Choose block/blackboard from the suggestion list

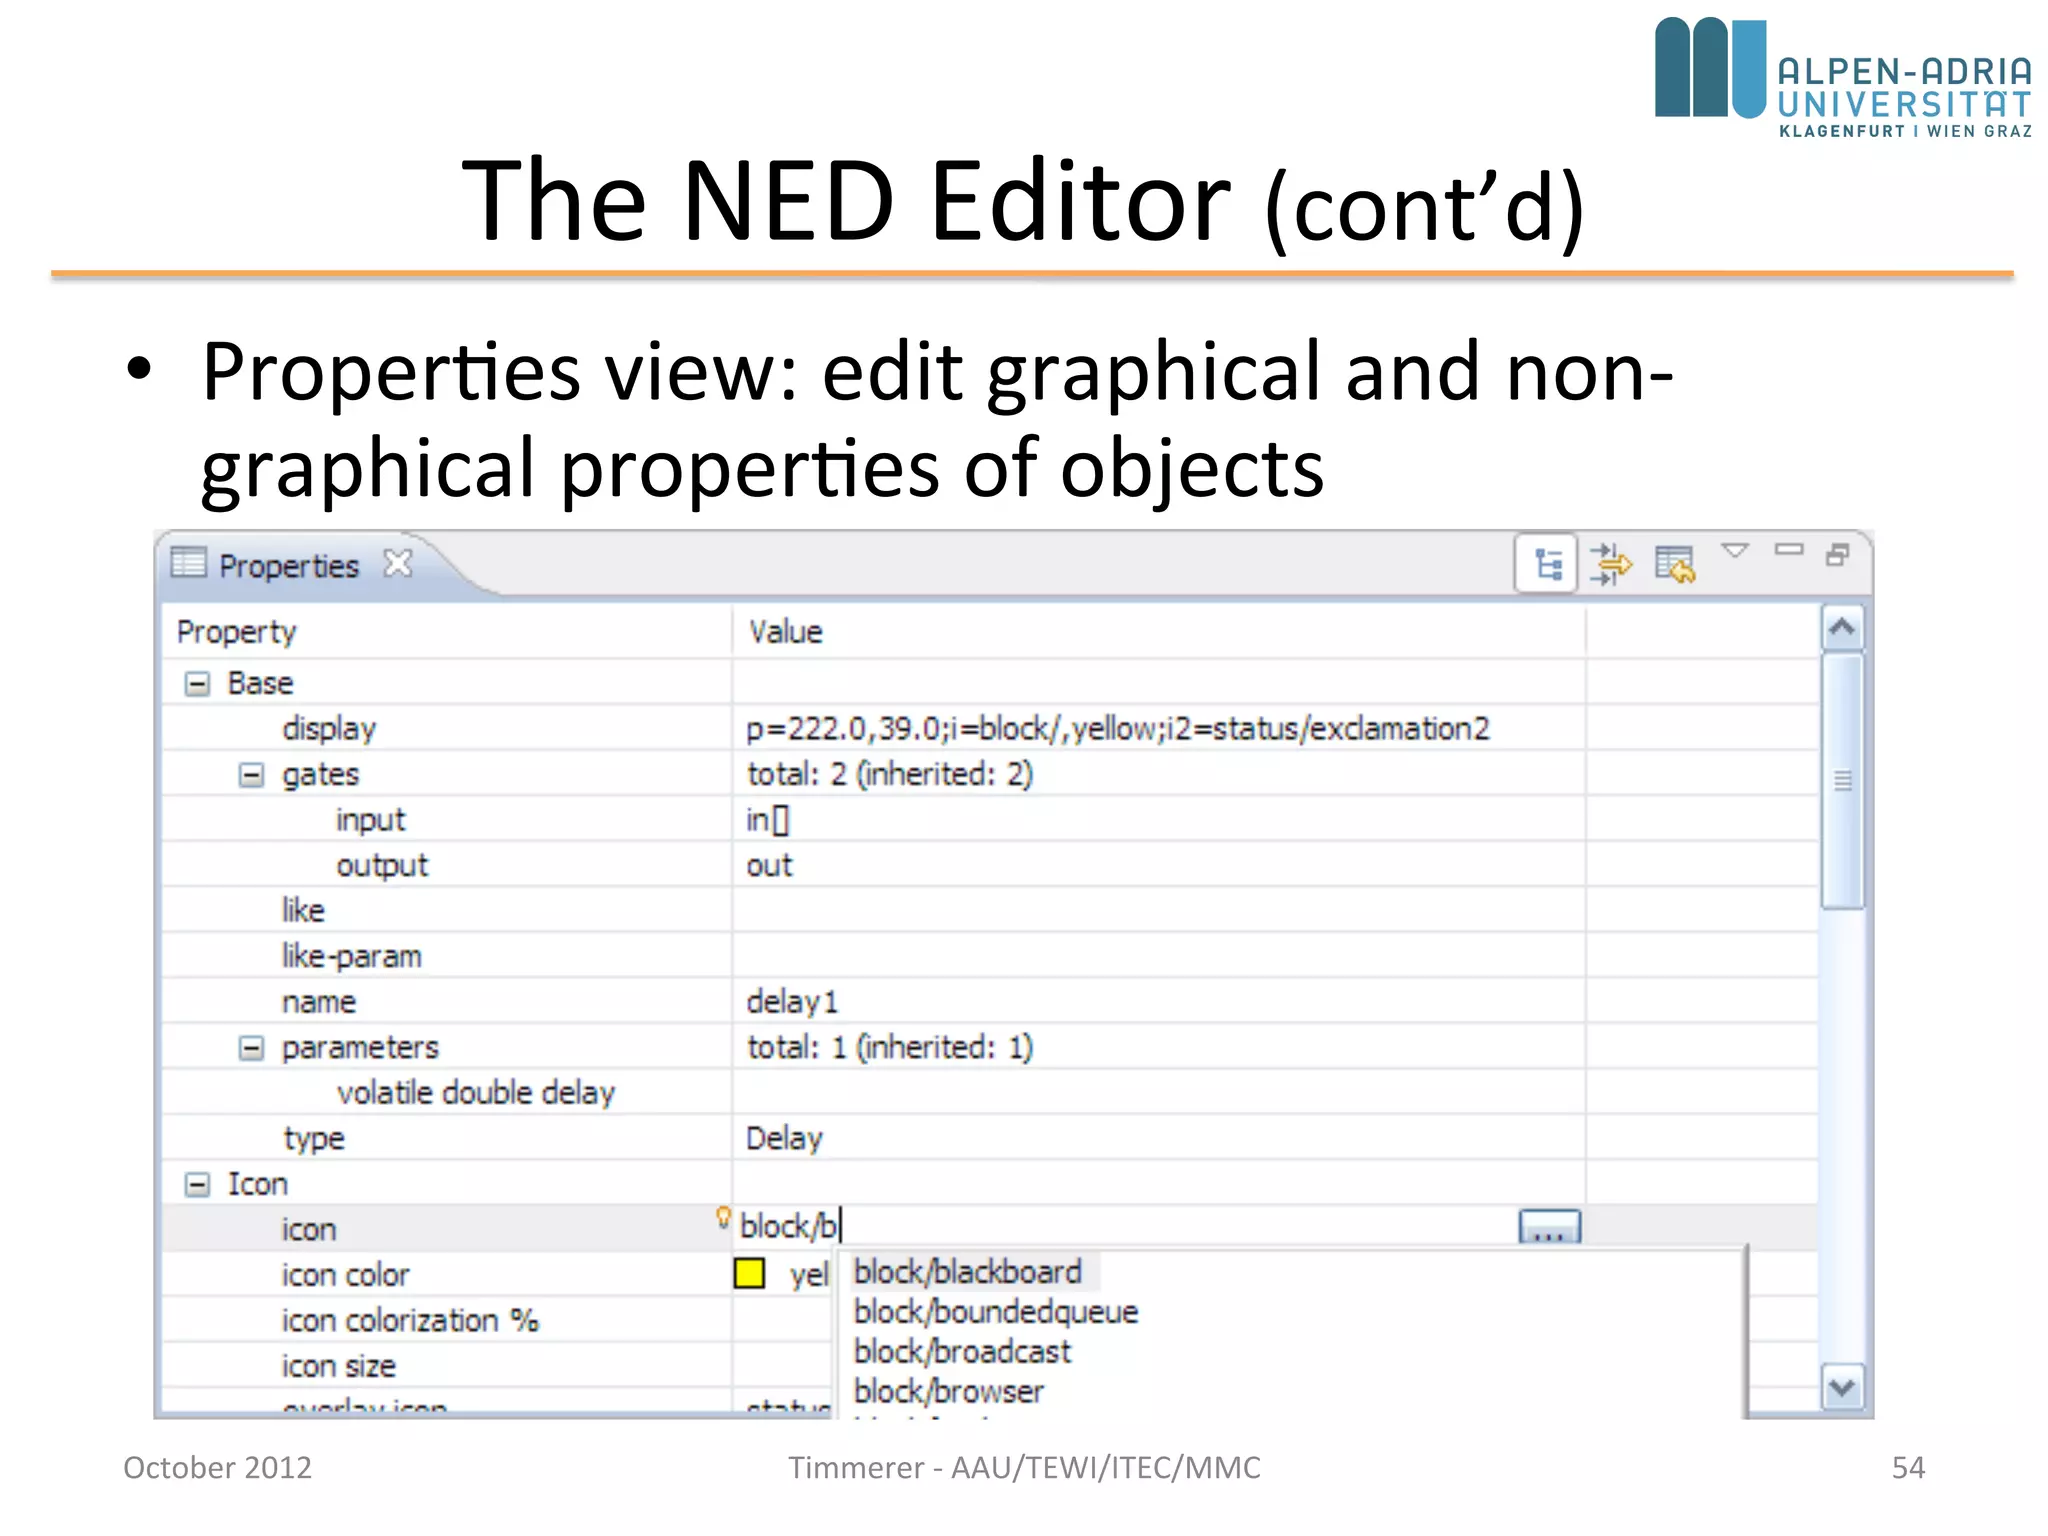click(x=967, y=1272)
